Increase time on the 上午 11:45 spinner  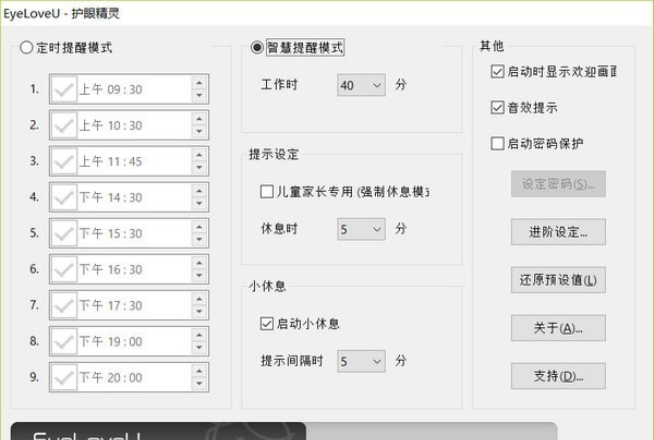(199, 155)
